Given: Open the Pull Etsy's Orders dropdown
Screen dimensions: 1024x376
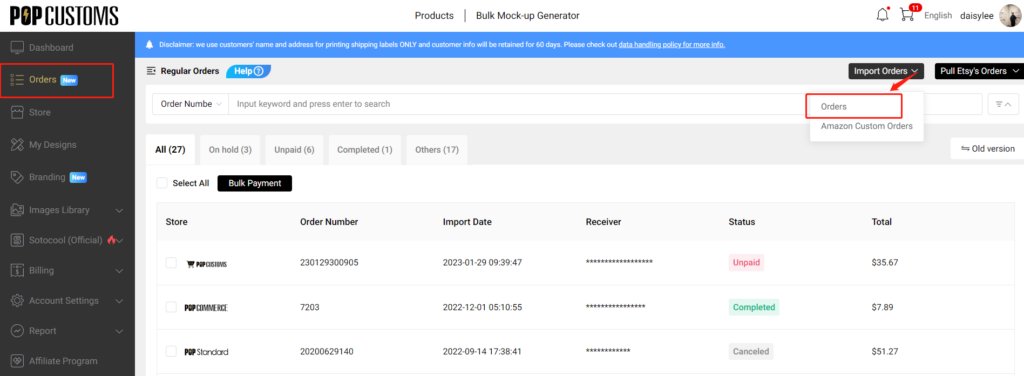Looking at the screenshot, I should pos(979,71).
